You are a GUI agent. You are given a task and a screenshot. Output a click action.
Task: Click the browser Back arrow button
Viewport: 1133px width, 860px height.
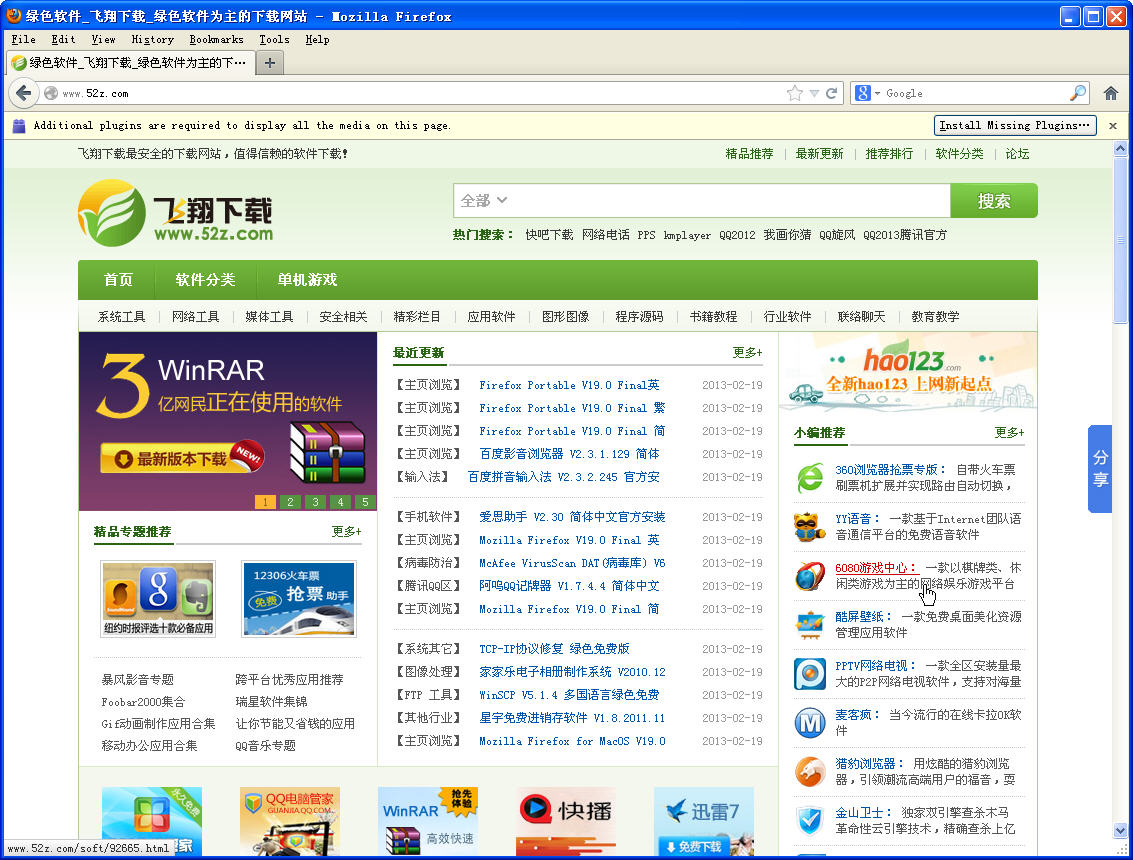pyautogui.click(x=24, y=93)
